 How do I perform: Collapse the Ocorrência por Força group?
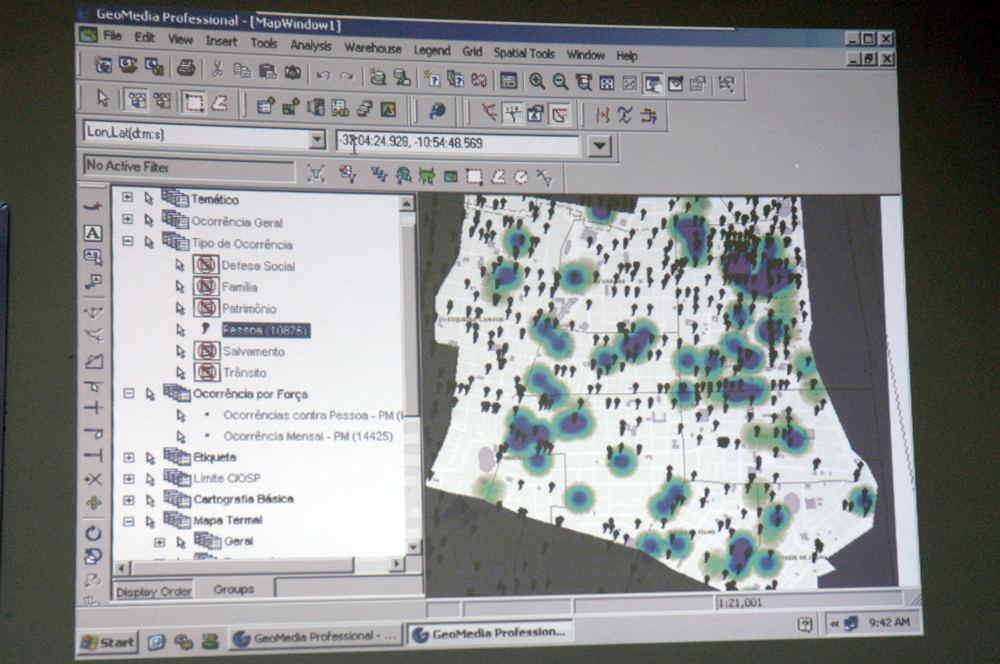(128, 394)
